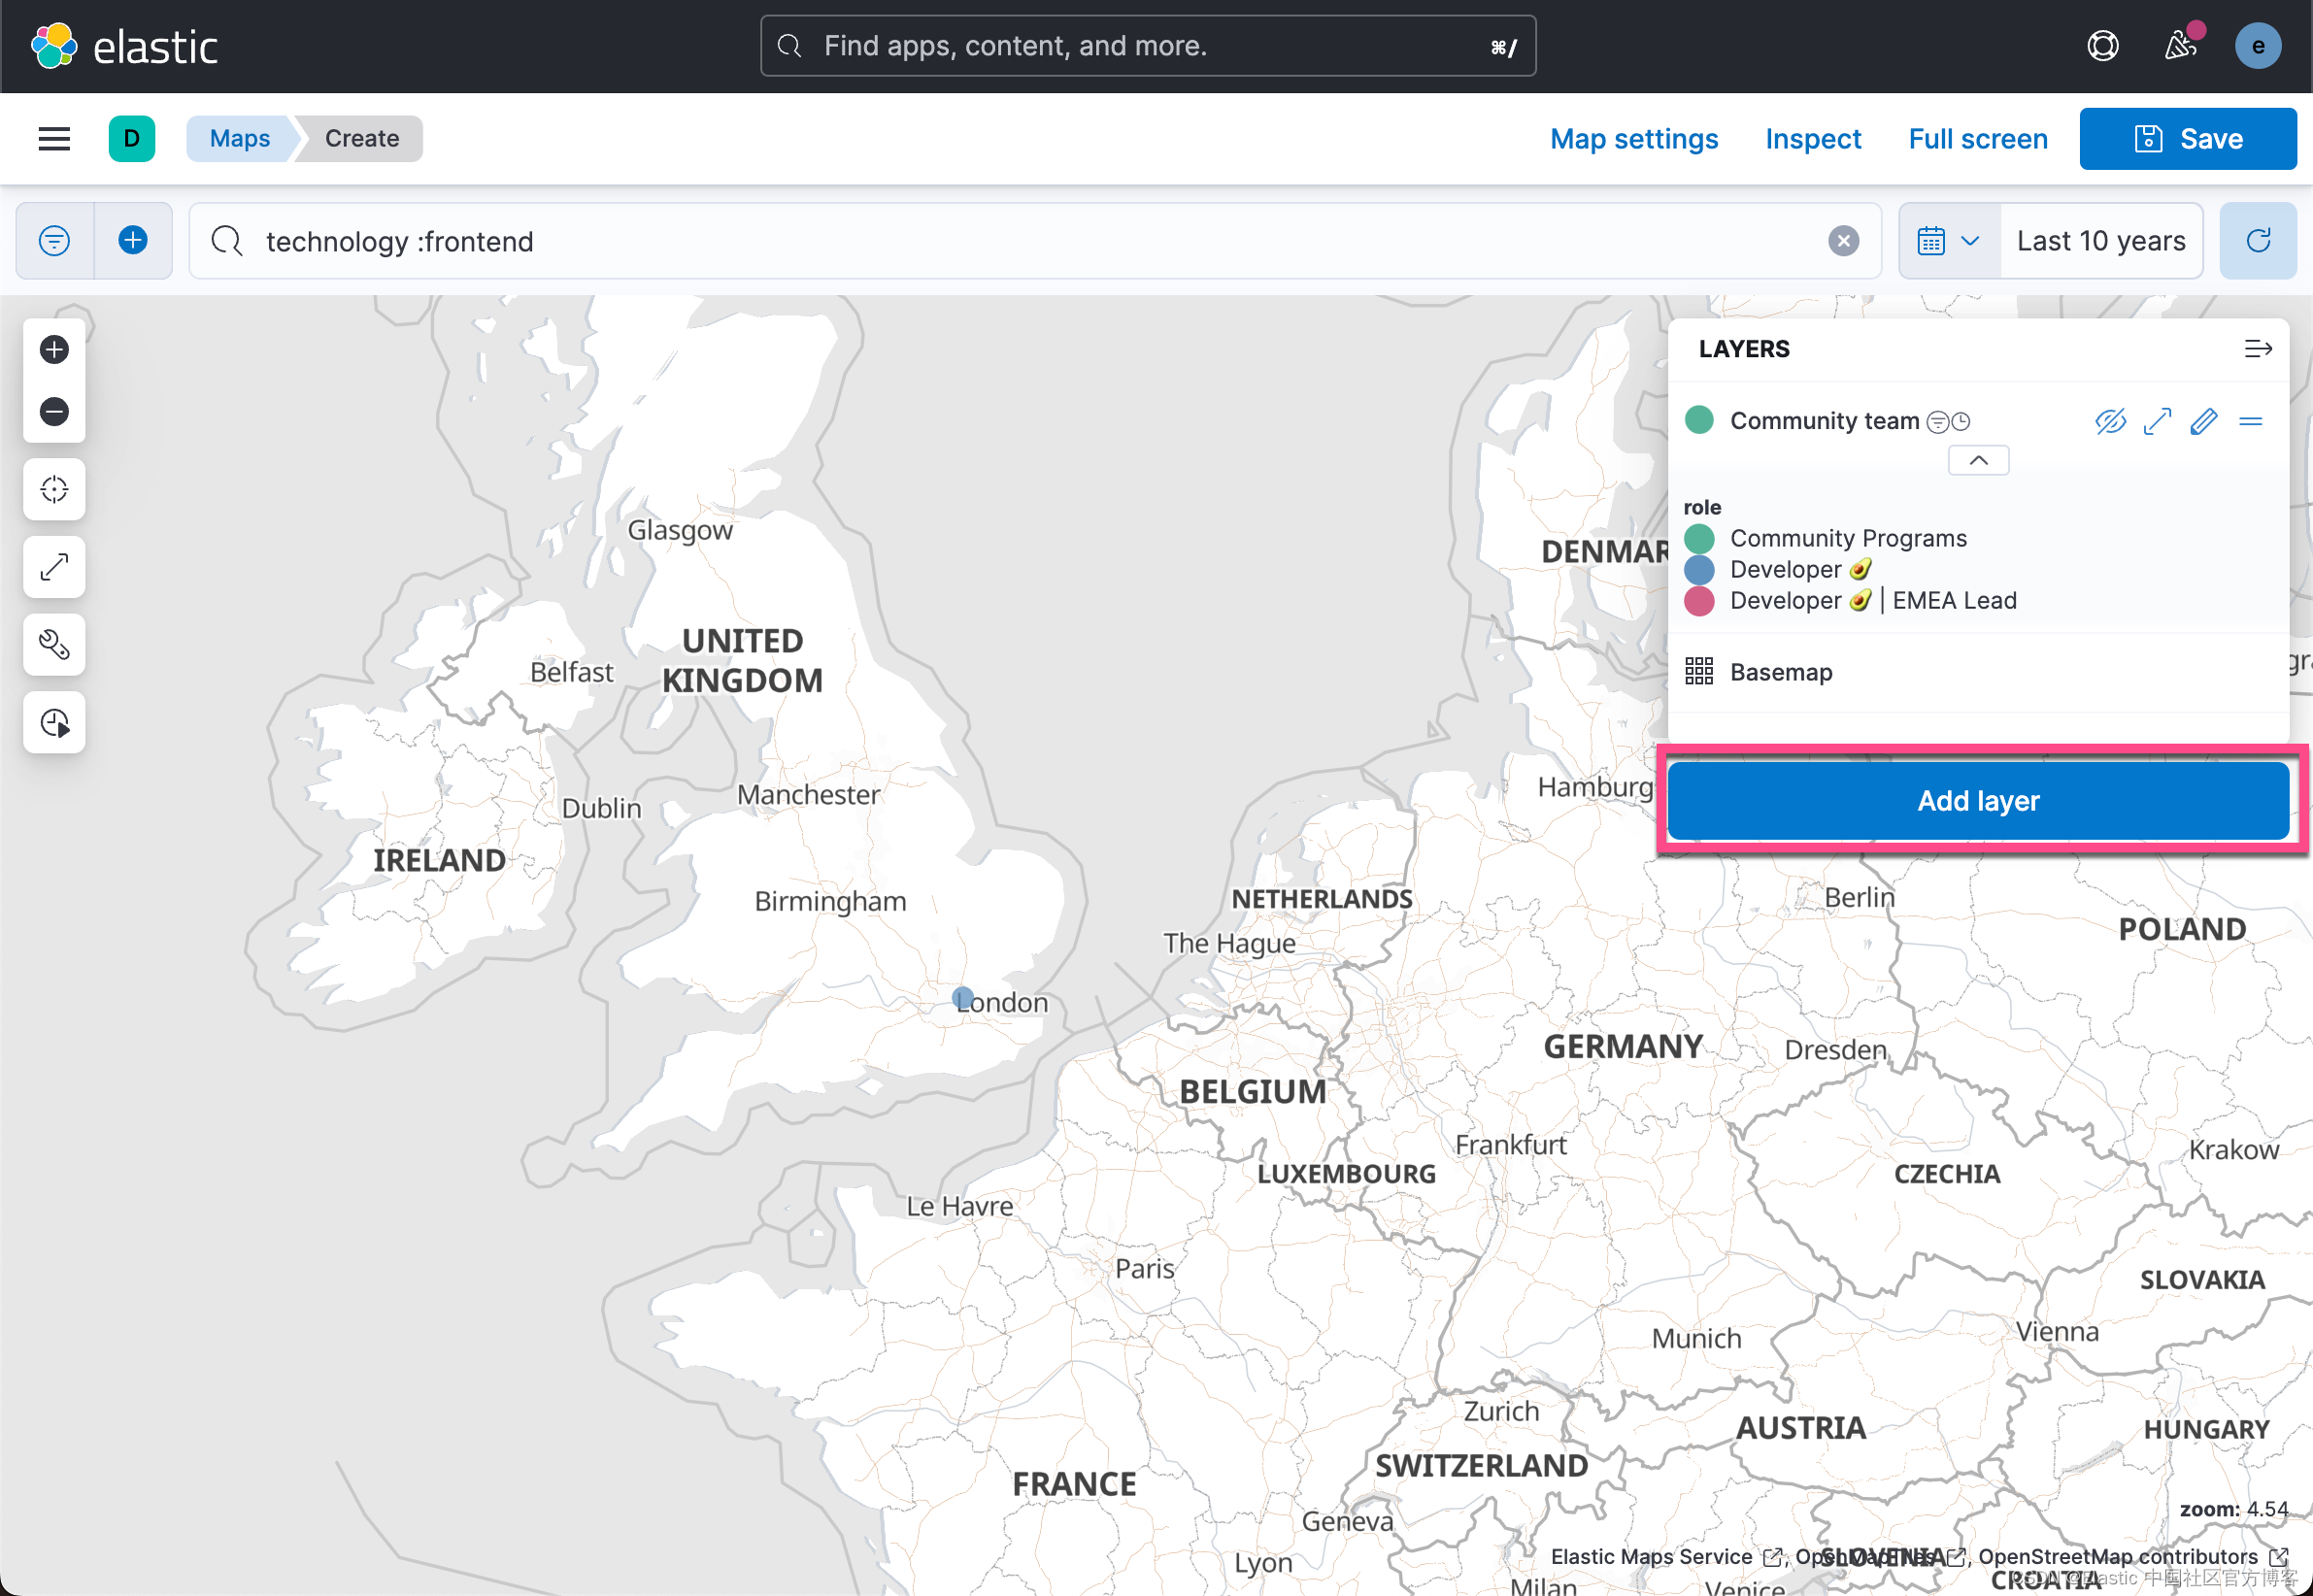Click the Add layer button
Screen dimensions: 2313x1596
pyautogui.click(x=1978, y=800)
